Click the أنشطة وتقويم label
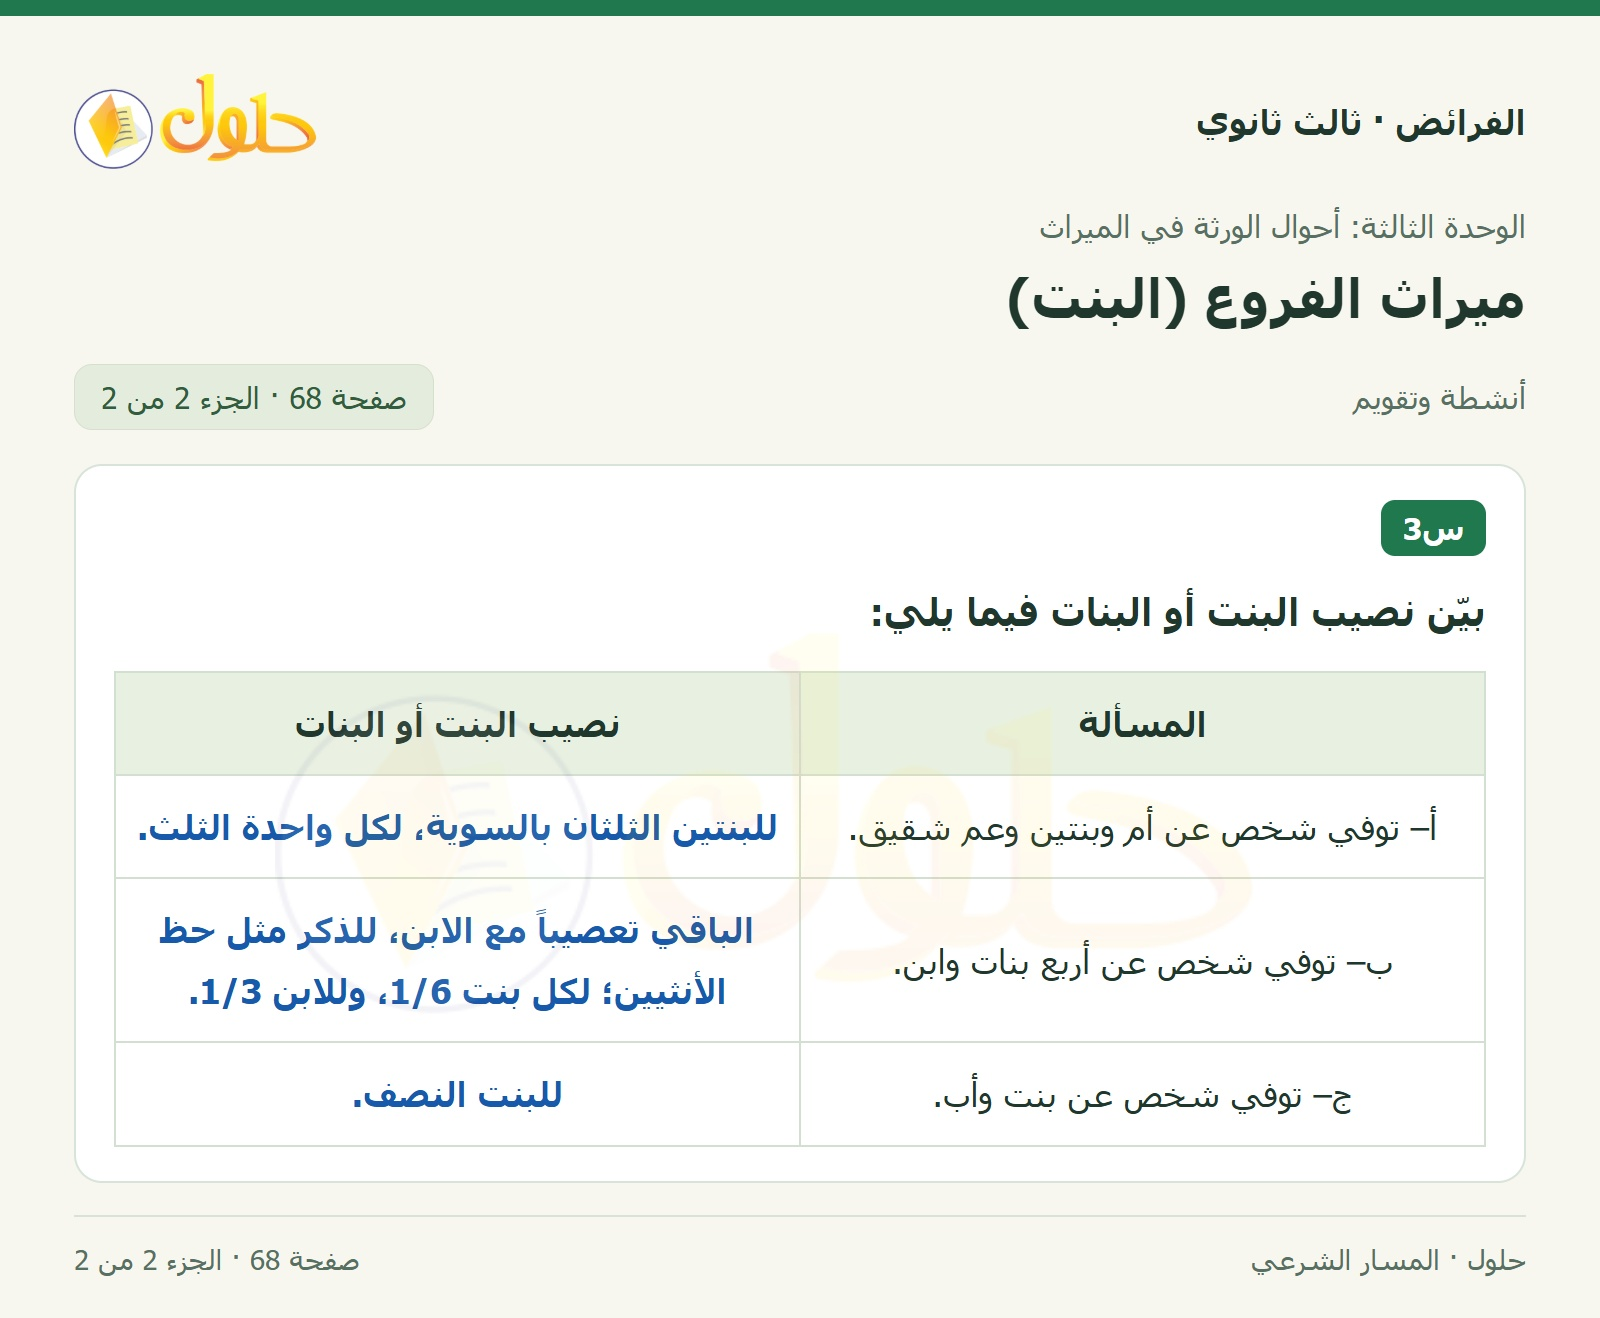Screen dimensions: 1600x1318 [1439, 398]
